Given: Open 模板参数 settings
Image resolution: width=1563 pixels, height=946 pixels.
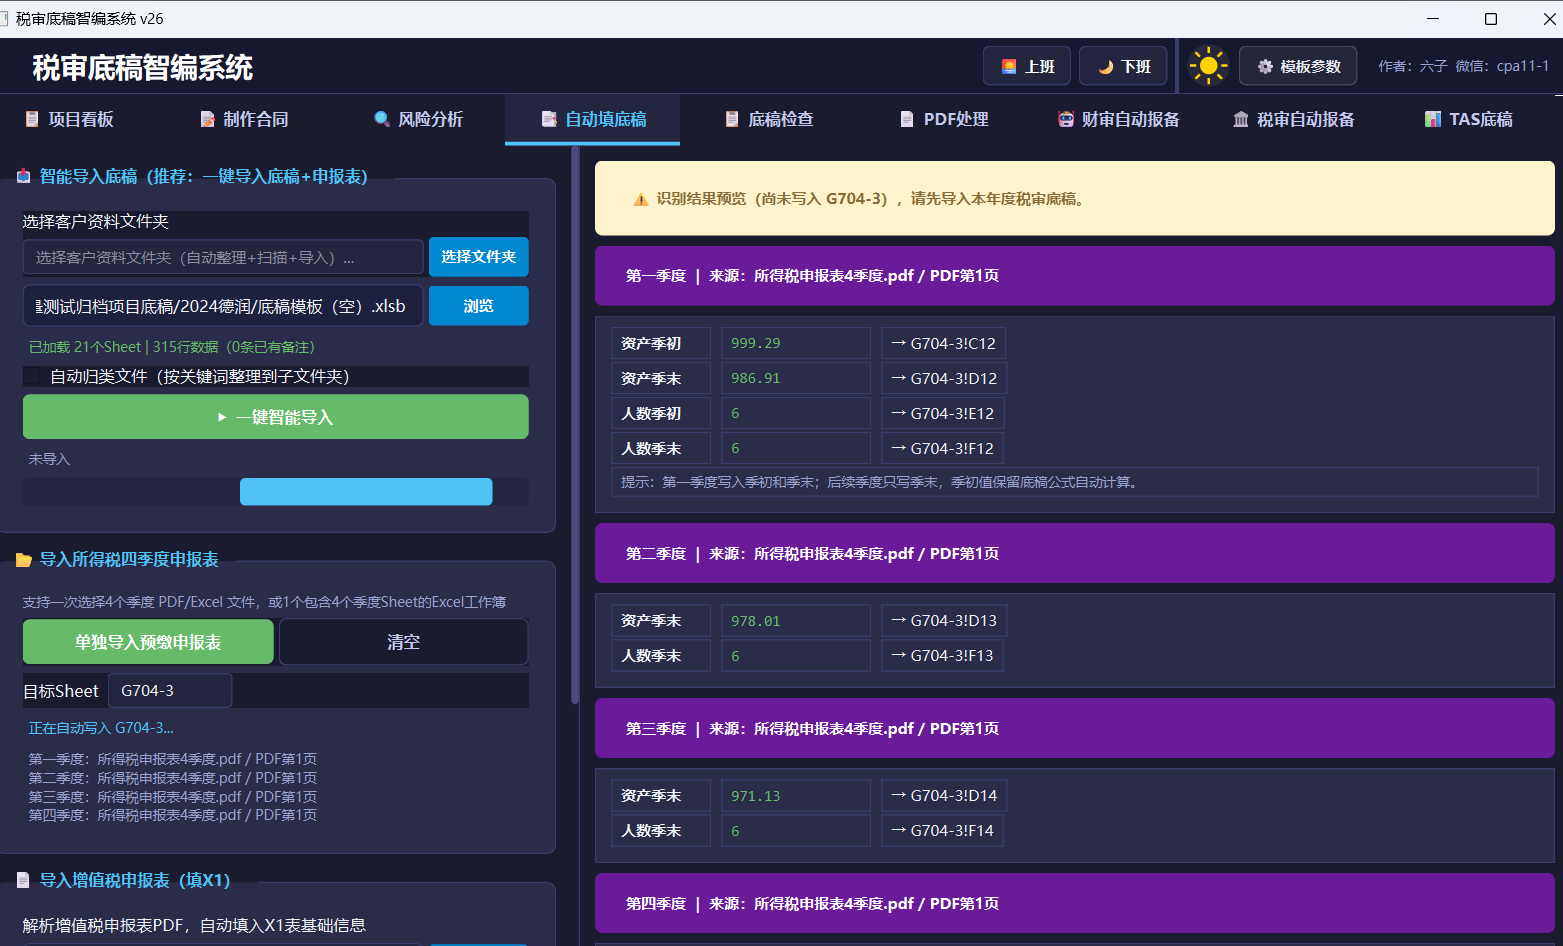Looking at the screenshot, I should (1298, 66).
